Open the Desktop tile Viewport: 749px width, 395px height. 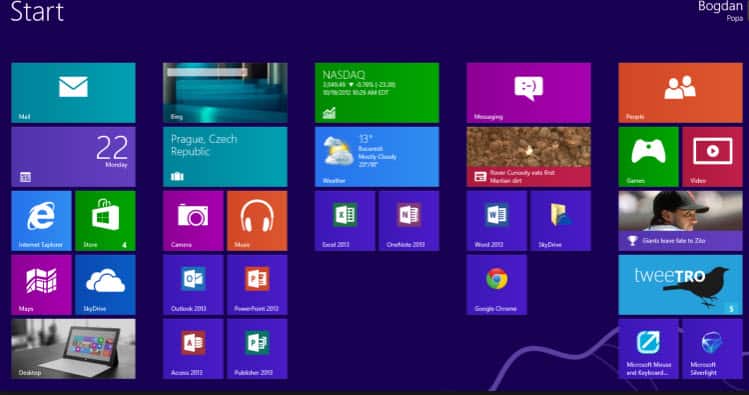(x=73, y=349)
